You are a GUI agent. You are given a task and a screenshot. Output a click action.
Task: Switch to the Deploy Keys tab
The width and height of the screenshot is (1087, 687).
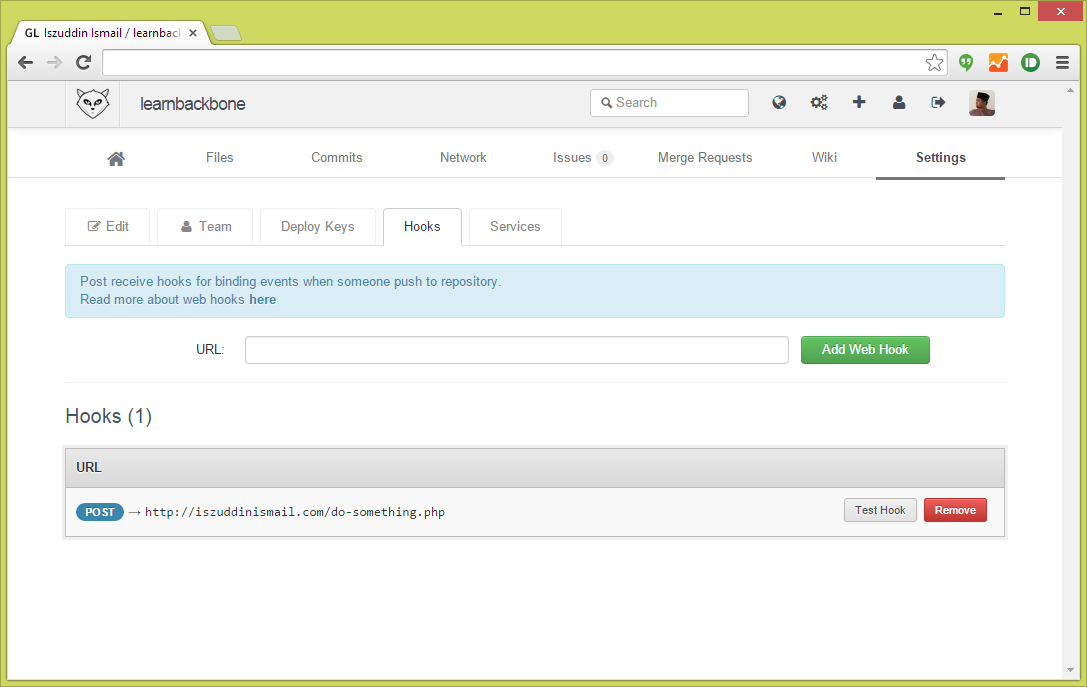pos(317,227)
